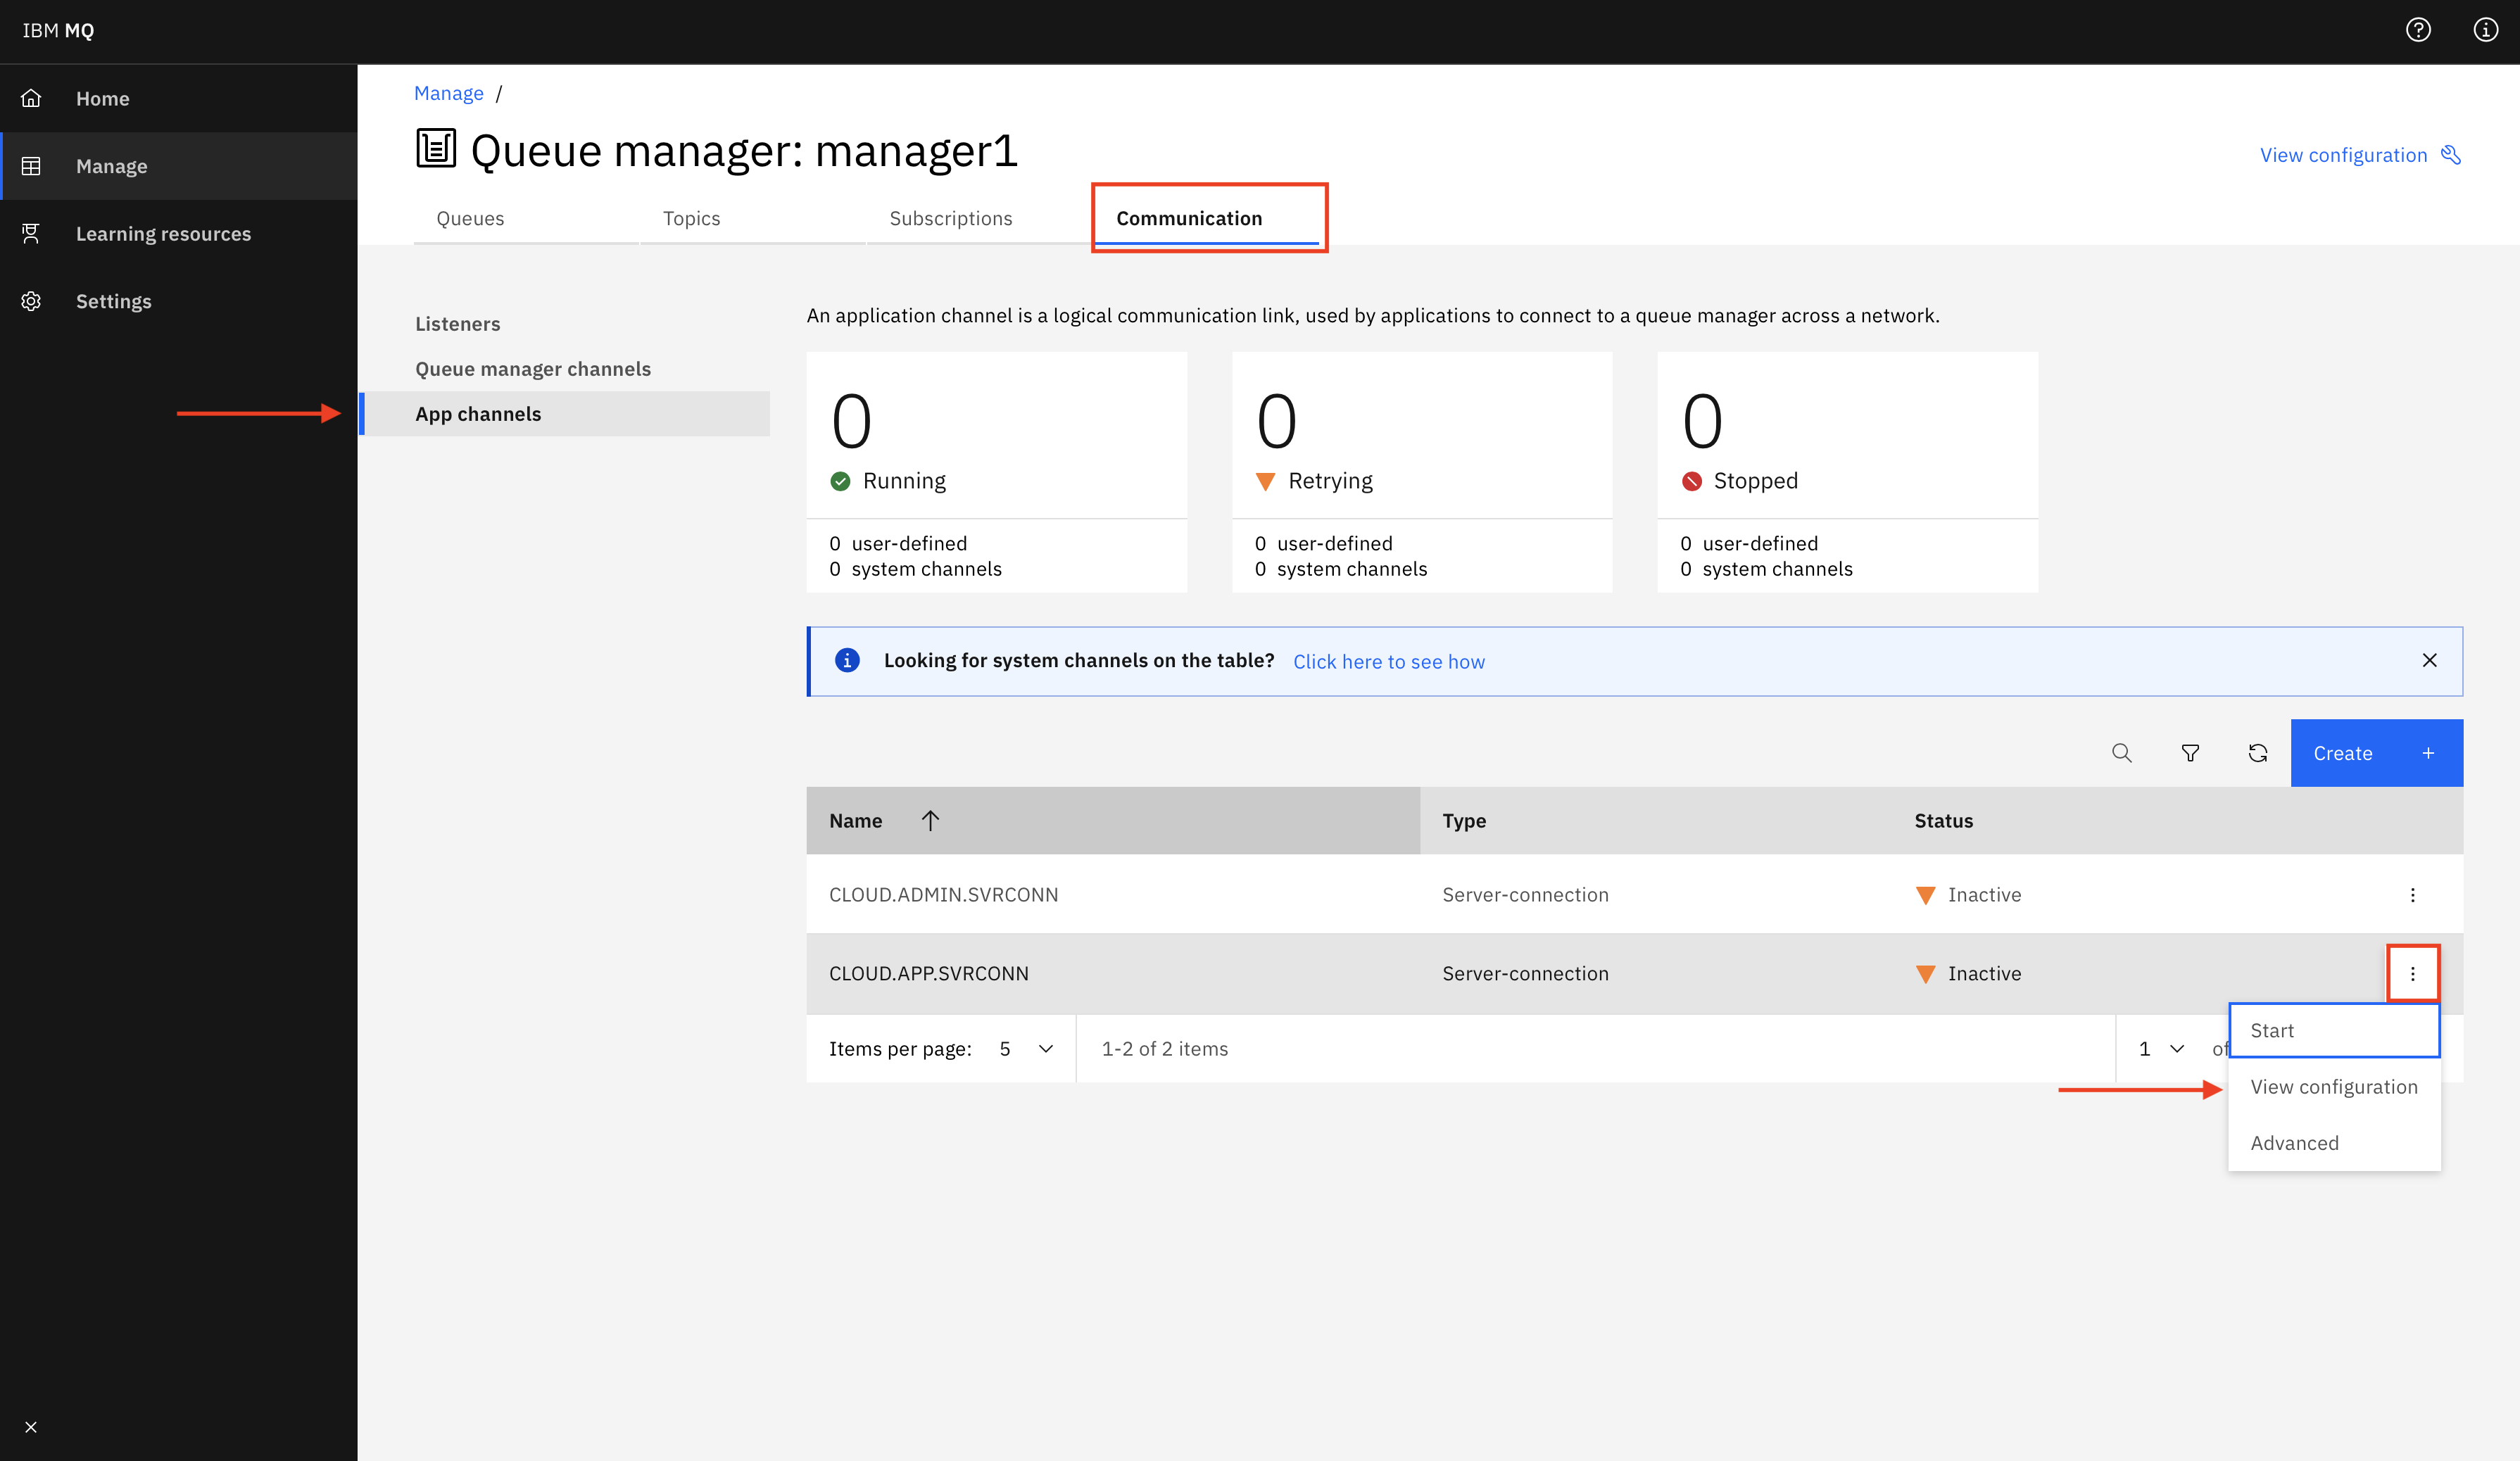Image resolution: width=2520 pixels, height=1461 pixels.
Task: Choose View configuration in context menu
Action: tap(2333, 1087)
